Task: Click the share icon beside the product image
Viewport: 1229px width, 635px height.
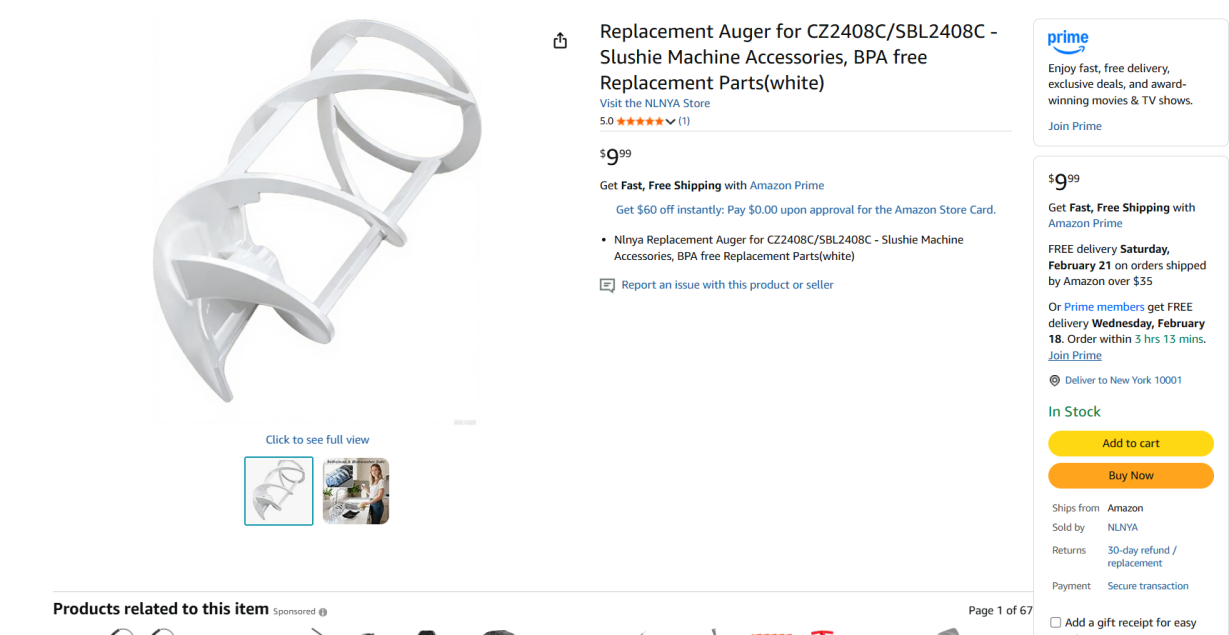Action: (x=560, y=40)
